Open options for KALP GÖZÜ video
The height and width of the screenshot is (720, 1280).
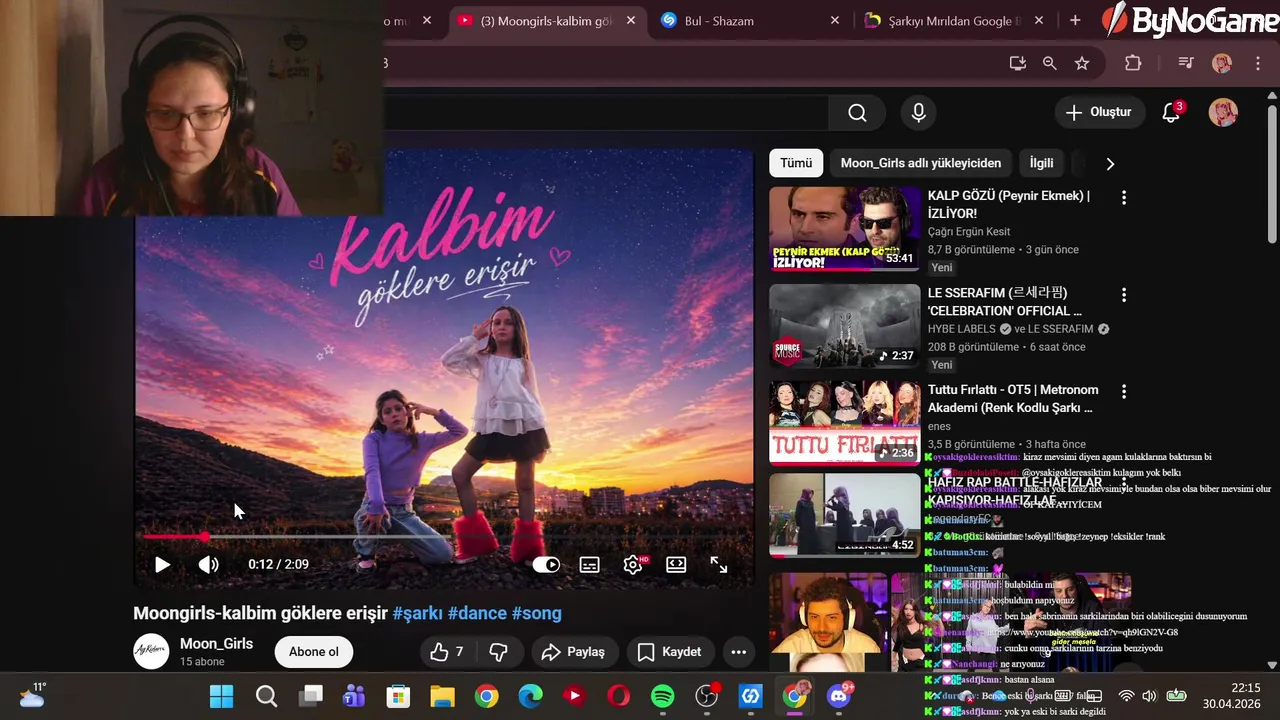pos(1124,198)
